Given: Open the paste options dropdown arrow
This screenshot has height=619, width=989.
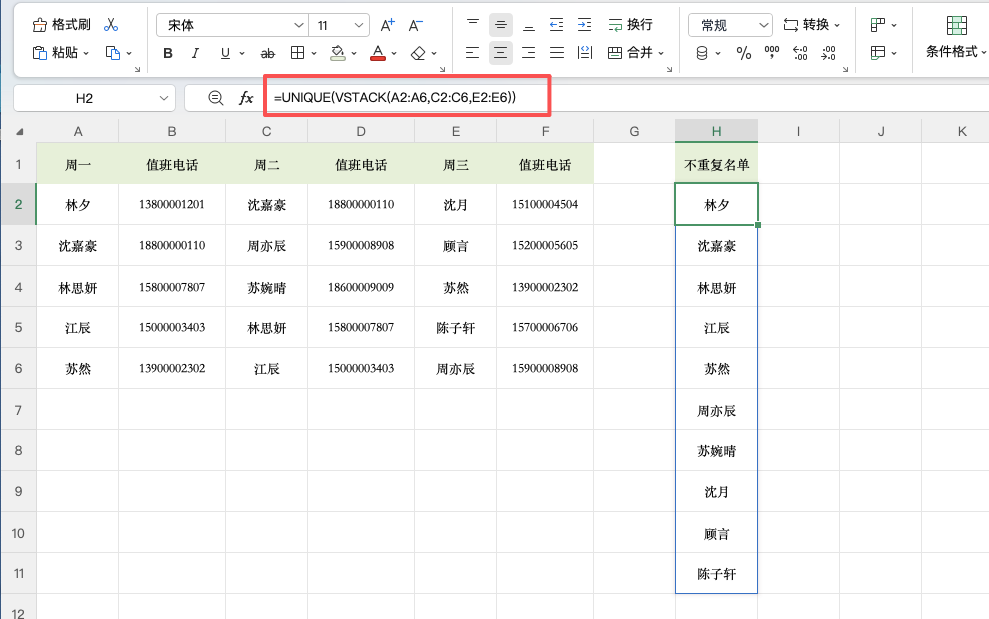Looking at the screenshot, I should point(86,54).
